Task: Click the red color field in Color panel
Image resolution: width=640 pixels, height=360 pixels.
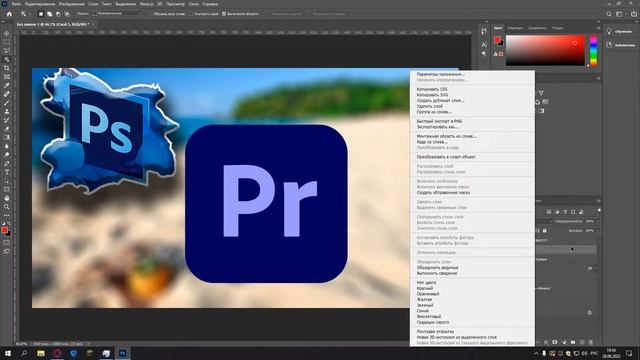Action: (x=545, y=50)
